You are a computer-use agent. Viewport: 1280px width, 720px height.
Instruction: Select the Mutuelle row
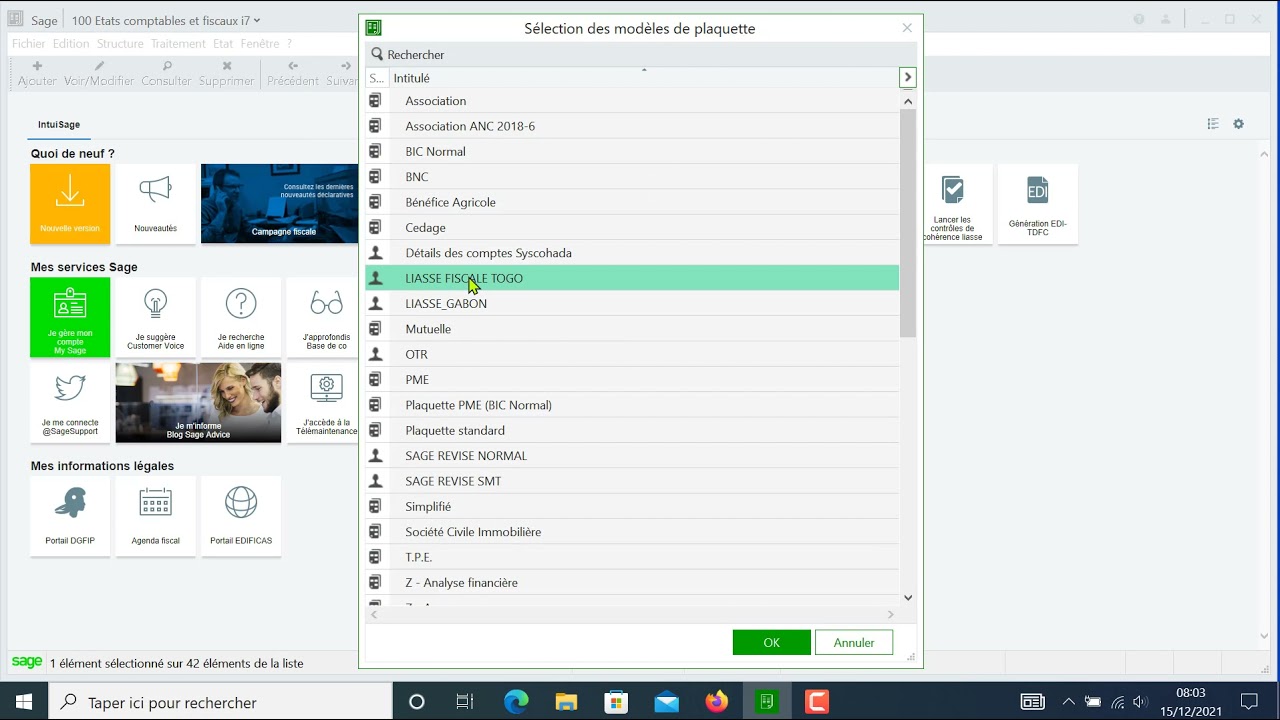point(632,329)
